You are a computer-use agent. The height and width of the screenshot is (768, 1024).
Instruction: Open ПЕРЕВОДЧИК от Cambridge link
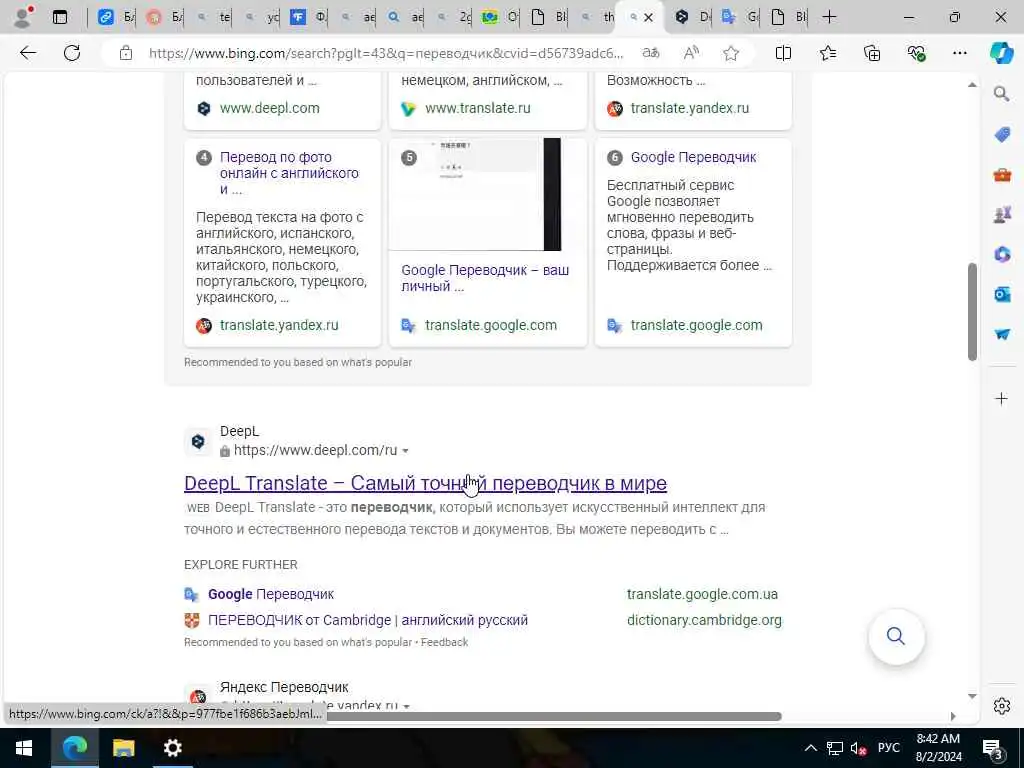pos(368,620)
